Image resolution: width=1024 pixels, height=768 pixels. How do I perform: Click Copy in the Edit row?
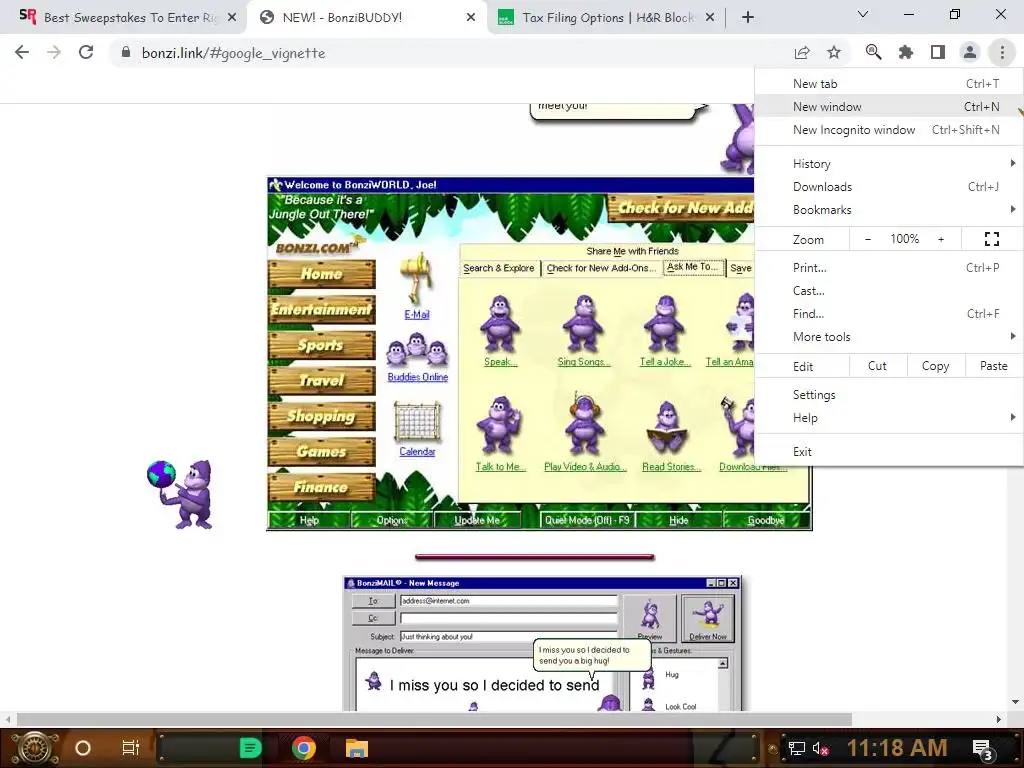point(935,366)
